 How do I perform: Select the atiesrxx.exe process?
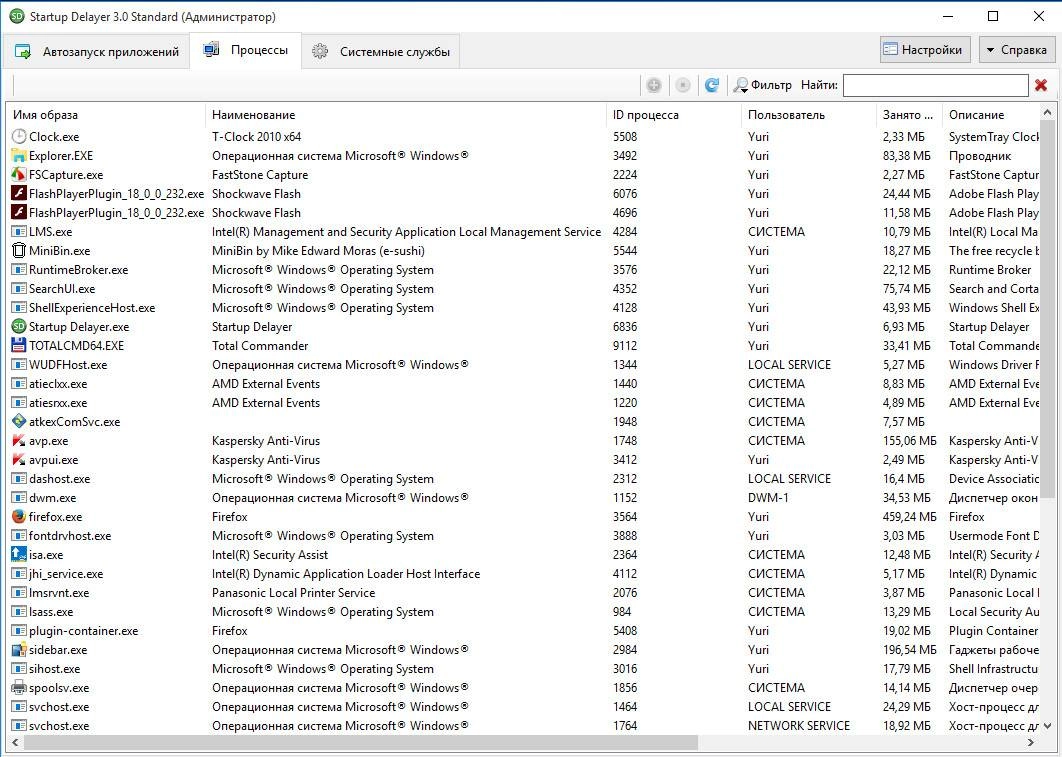coord(524,402)
